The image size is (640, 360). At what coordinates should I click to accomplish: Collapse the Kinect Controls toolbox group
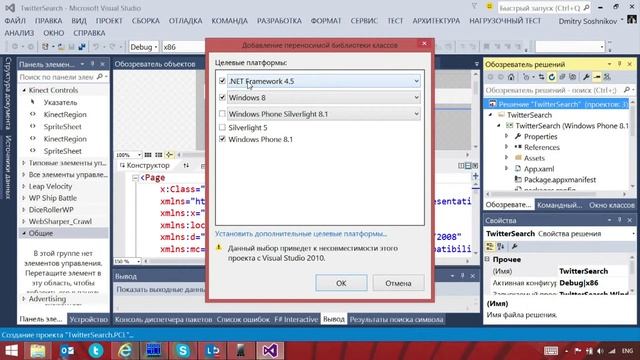tap(24, 90)
